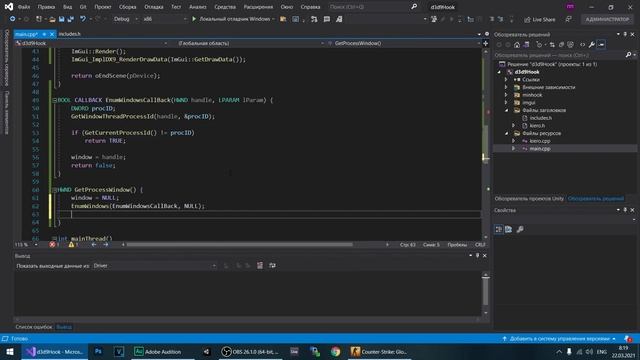The image size is (640, 360).
Task: Open the d3d9Hook project scope dropdown
Action: pos(91,43)
